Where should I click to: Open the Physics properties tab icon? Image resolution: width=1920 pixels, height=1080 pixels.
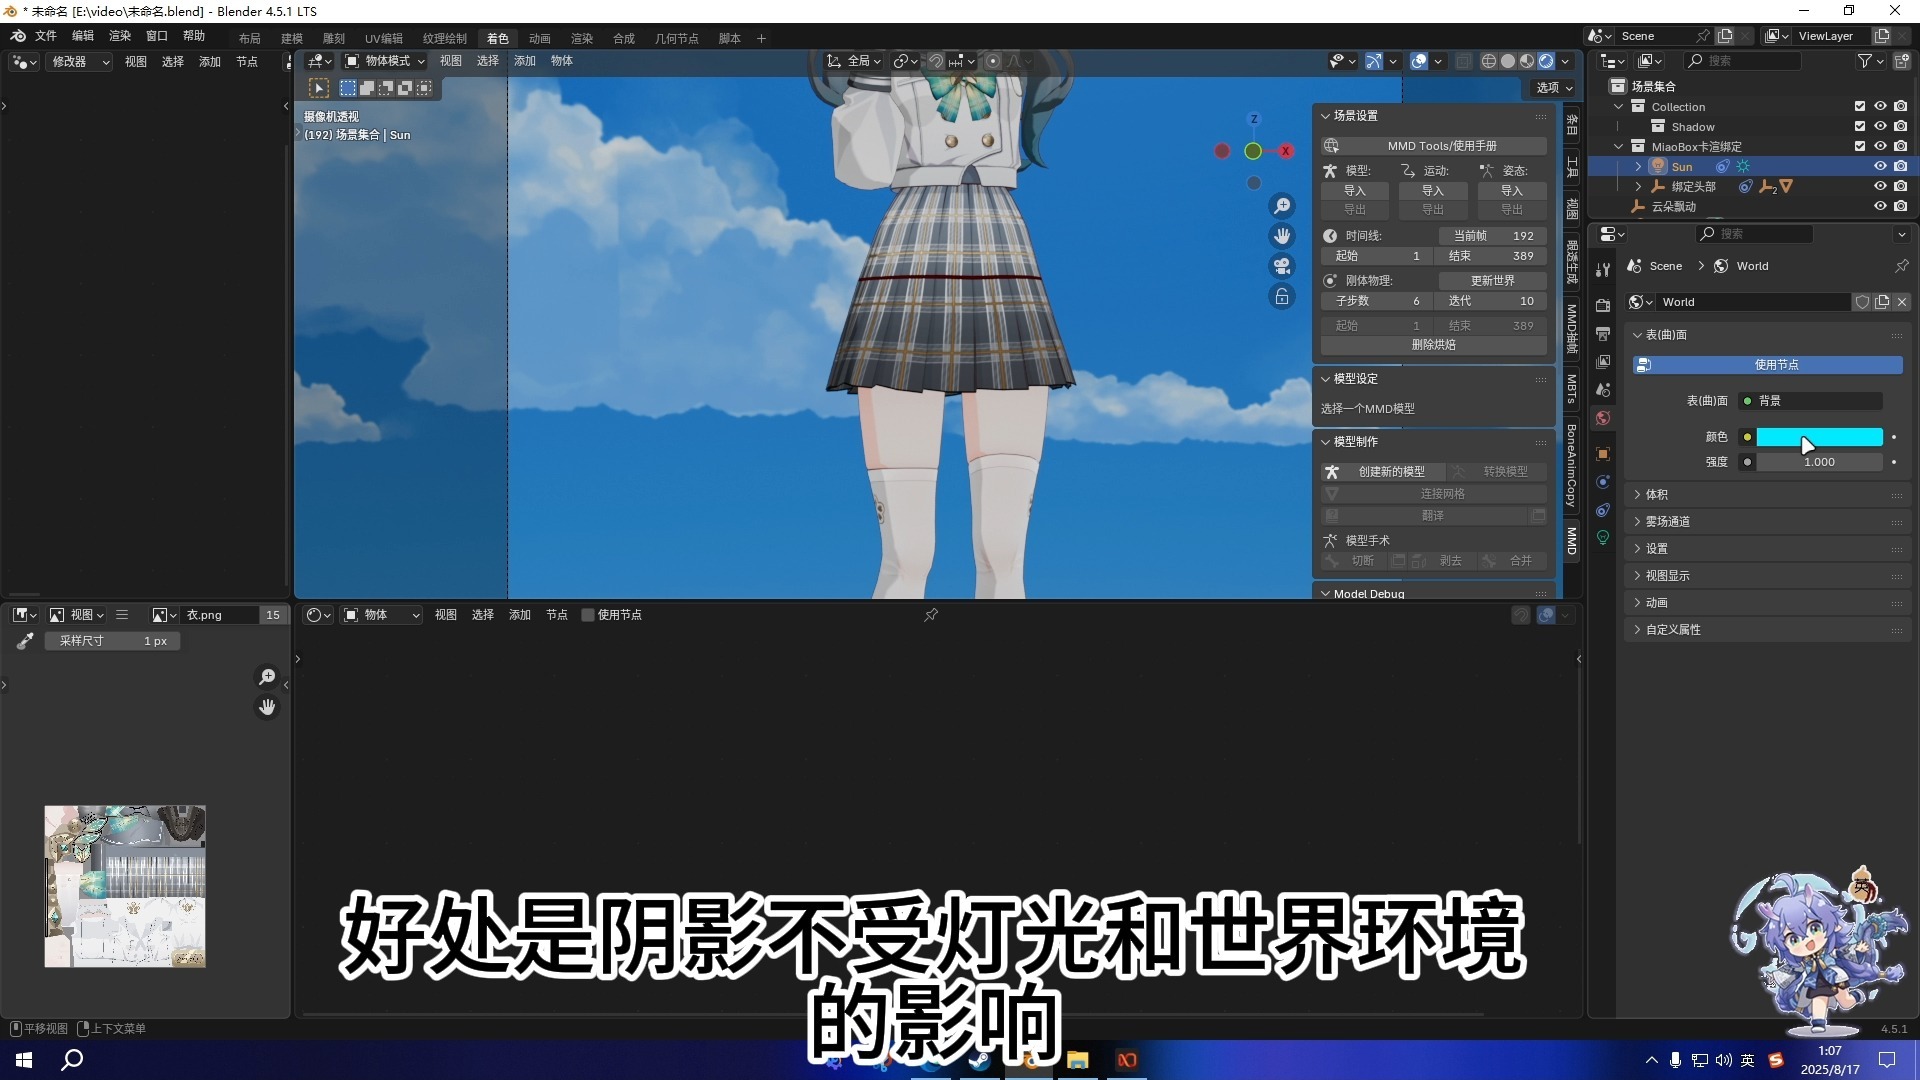tap(1603, 482)
